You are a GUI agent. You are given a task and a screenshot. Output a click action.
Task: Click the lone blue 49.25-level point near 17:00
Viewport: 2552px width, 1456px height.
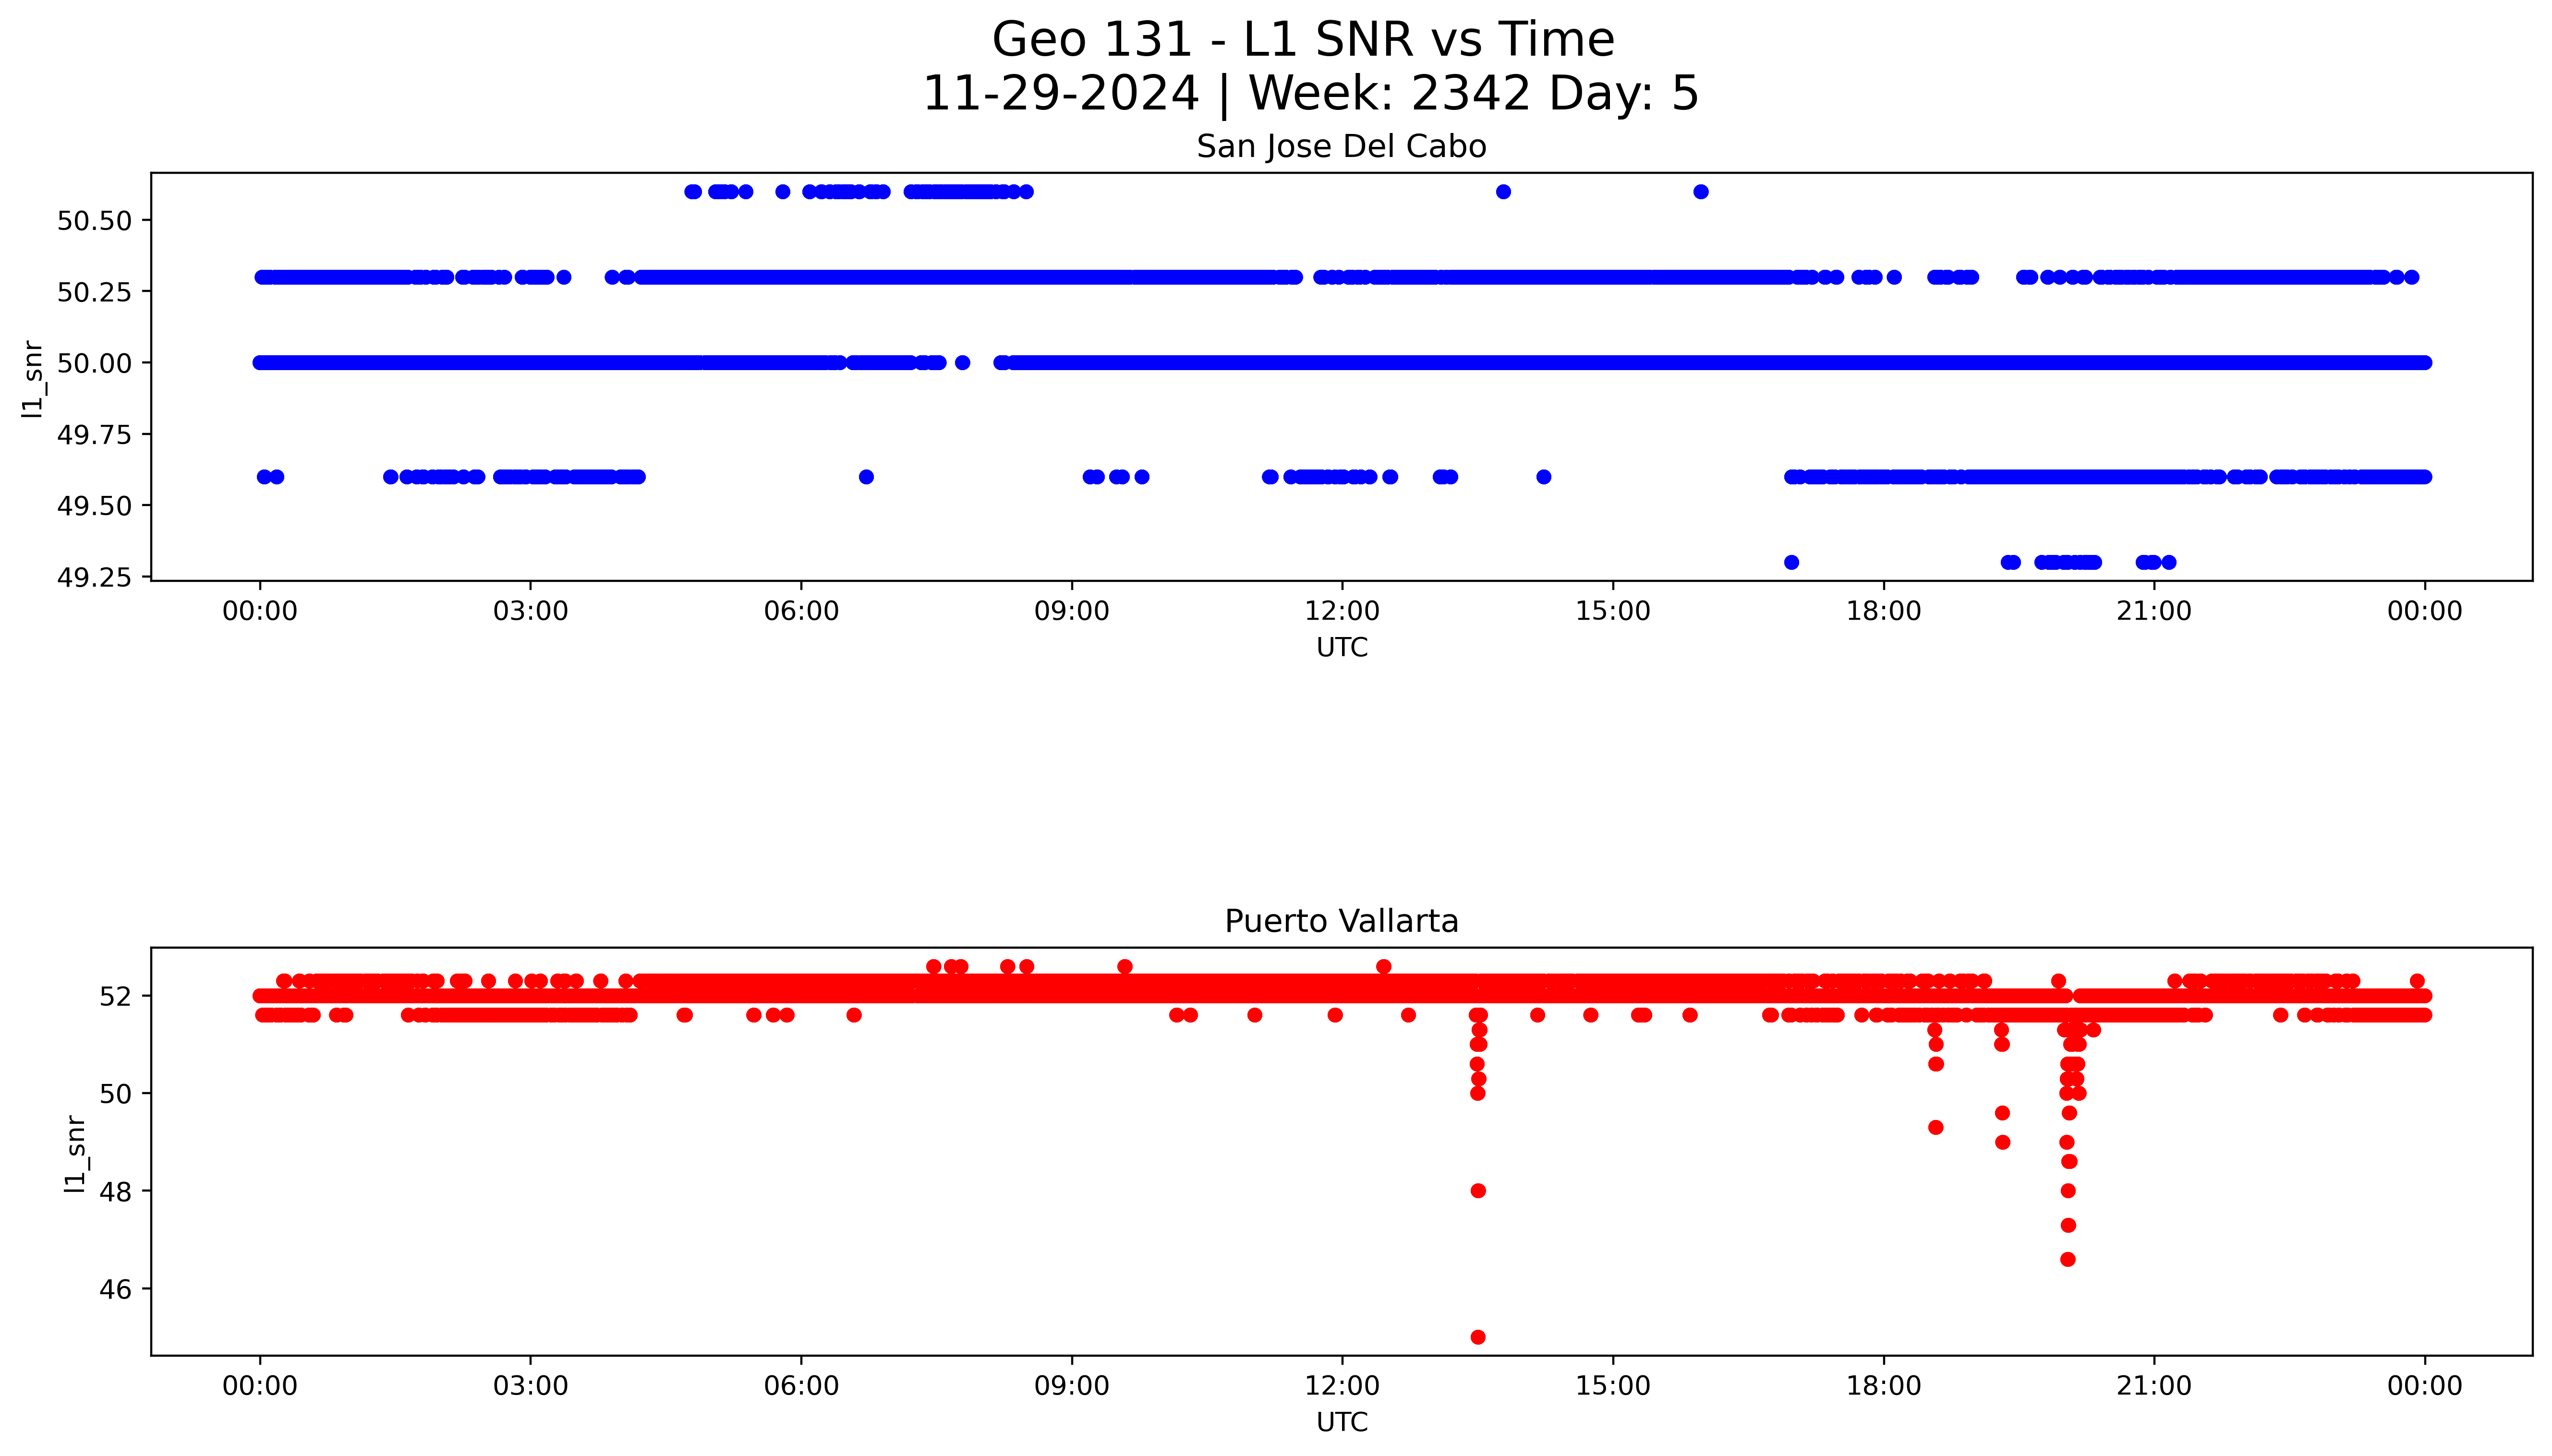click(1791, 562)
